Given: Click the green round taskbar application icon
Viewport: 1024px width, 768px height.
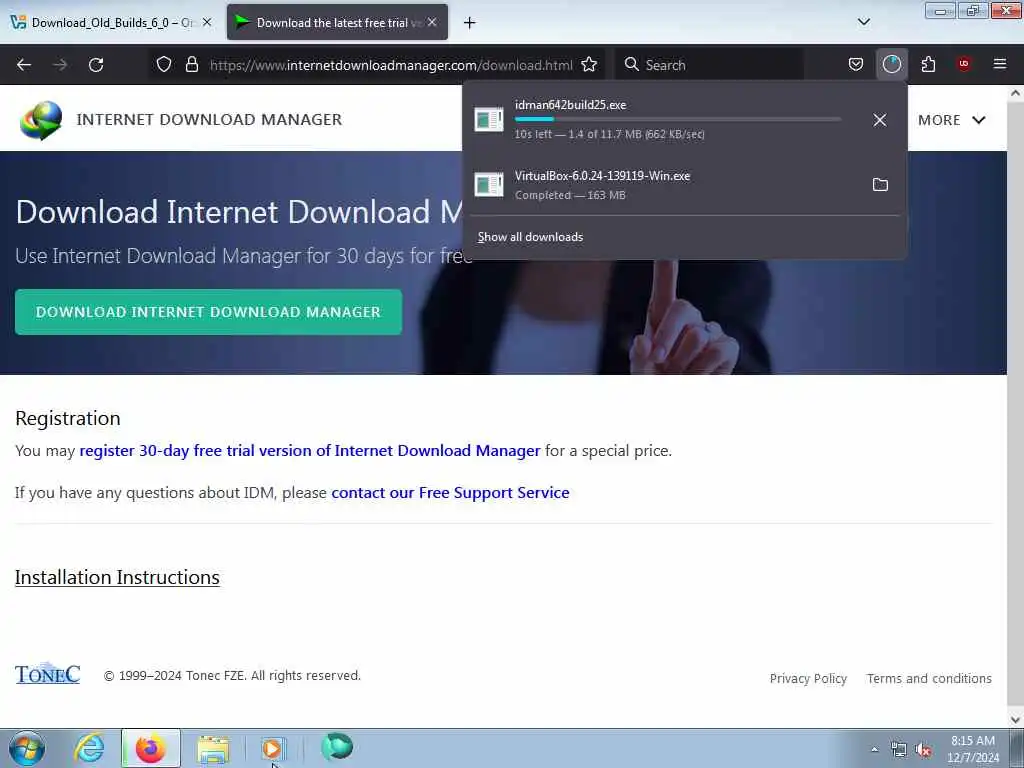Looking at the screenshot, I should (337, 747).
